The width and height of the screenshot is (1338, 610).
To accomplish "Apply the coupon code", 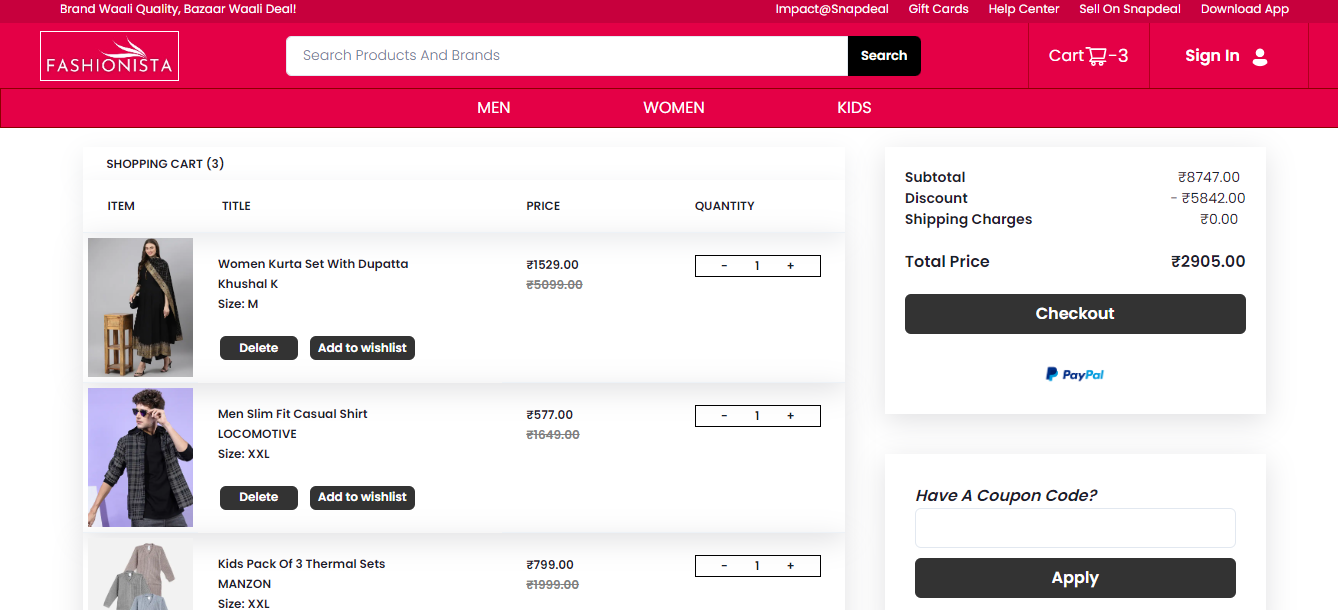I will point(1075,578).
